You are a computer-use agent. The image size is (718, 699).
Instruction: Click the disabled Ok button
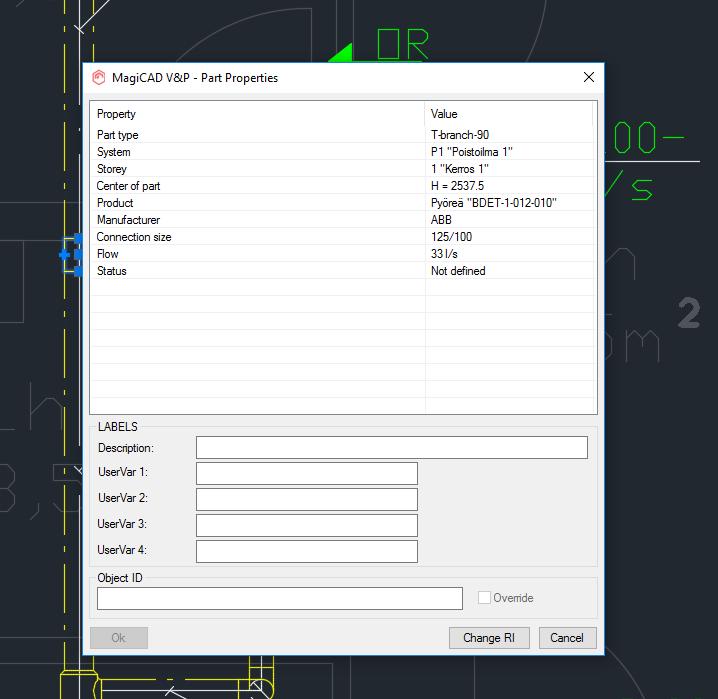coord(119,638)
